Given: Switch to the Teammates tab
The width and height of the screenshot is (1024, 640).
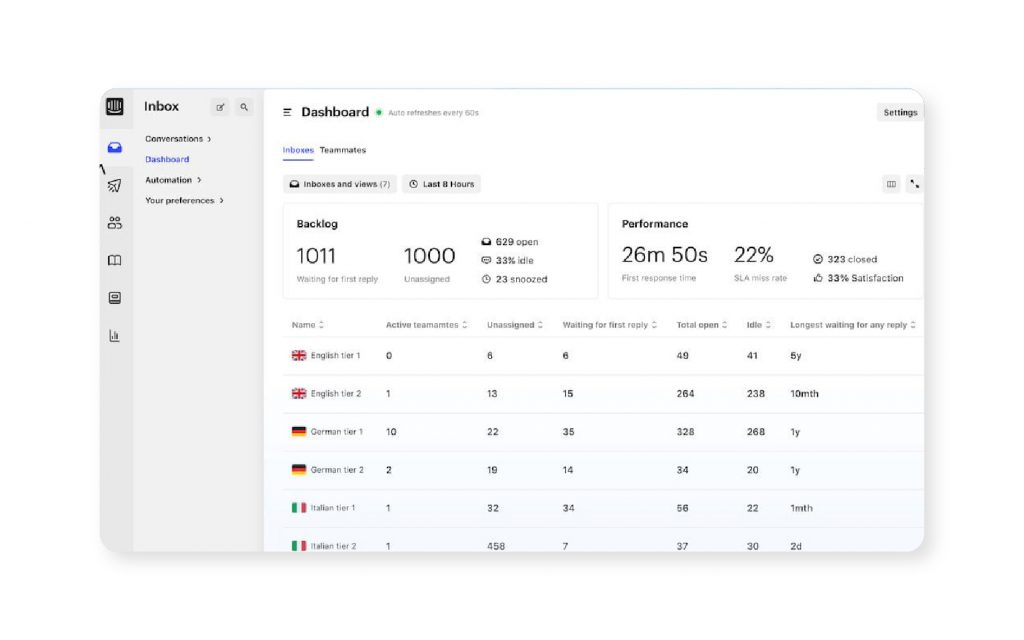Looking at the screenshot, I should tap(343, 150).
